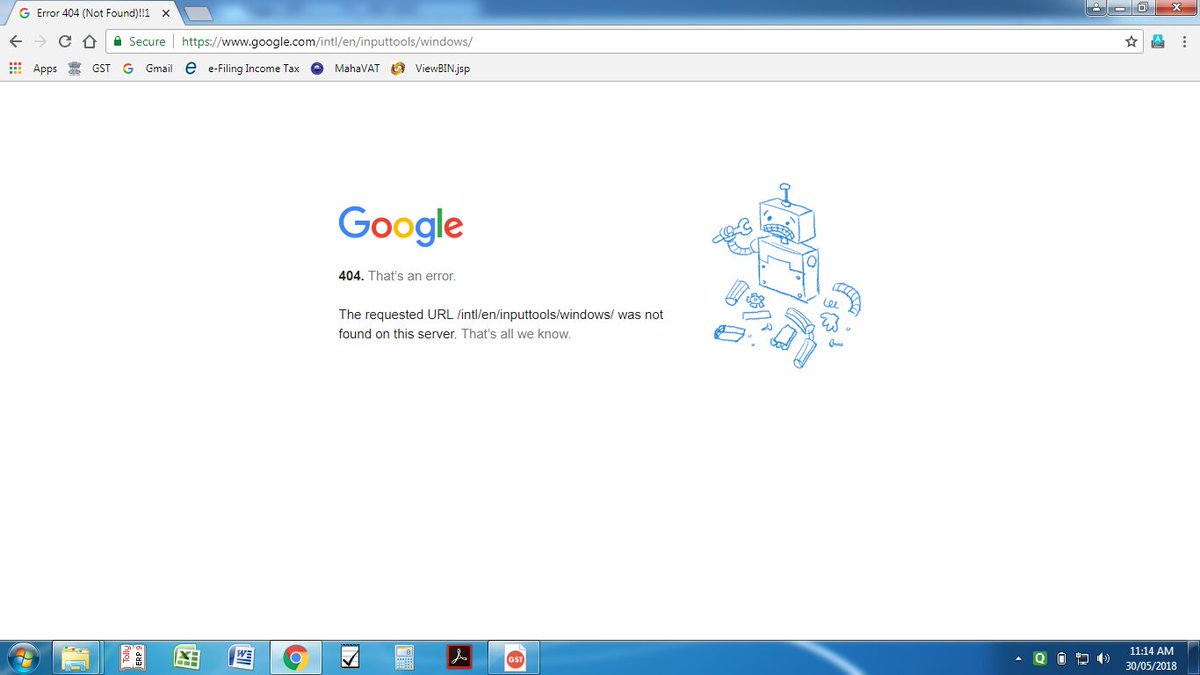The width and height of the screenshot is (1200, 675).
Task: Minimize the Chrome window
Action: click(x=1120, y=6)
